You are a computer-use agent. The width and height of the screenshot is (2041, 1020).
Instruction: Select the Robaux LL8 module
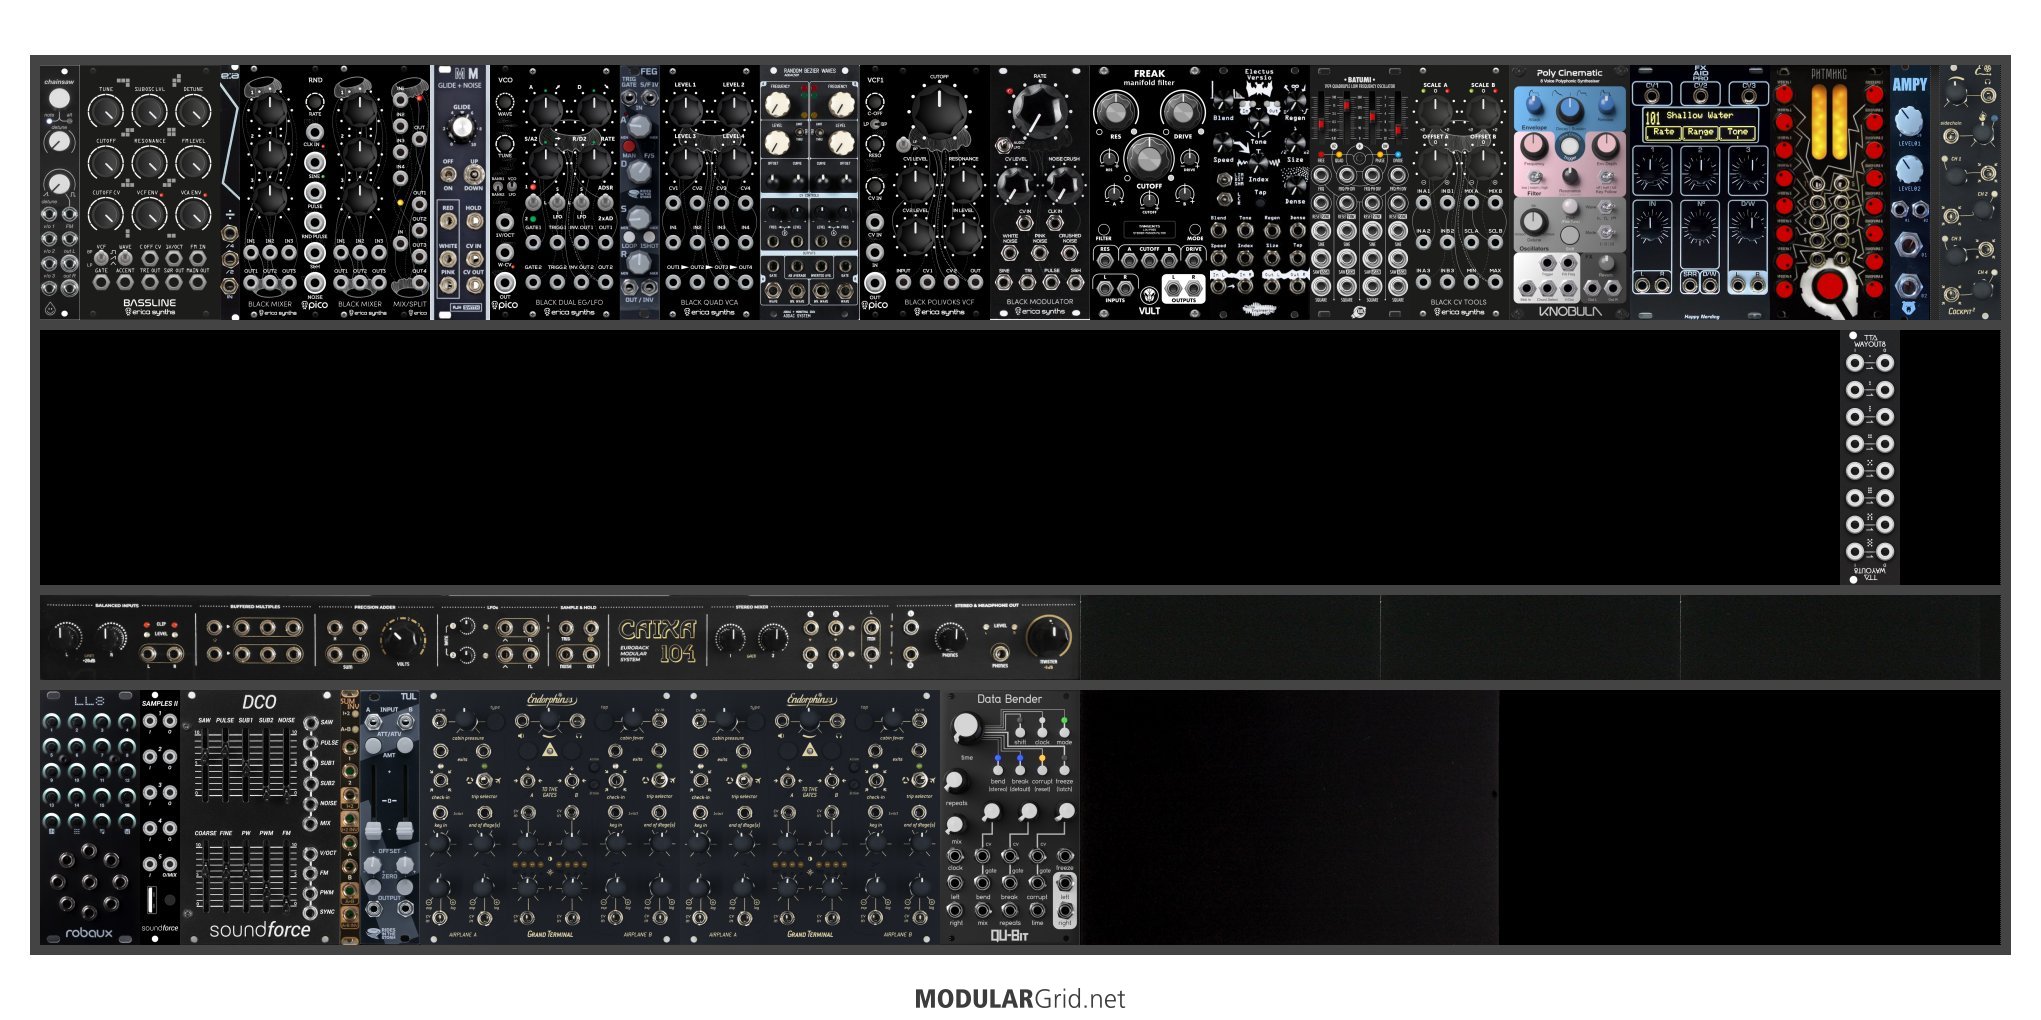point(90,817)
